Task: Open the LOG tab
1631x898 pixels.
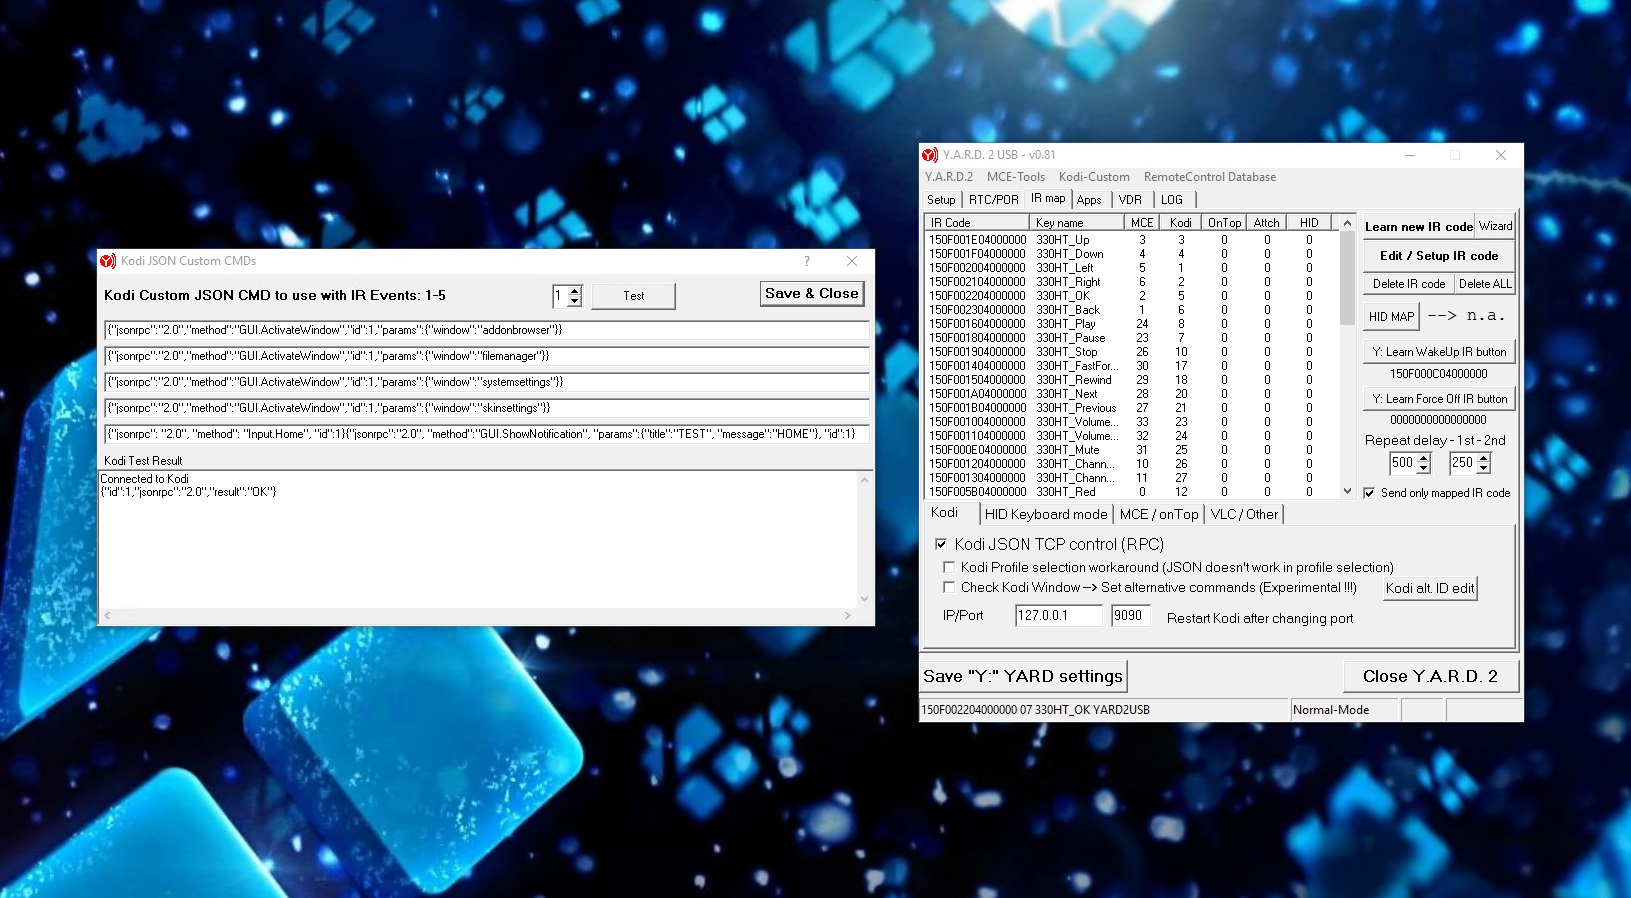Action: pyautogui.click(x=1172, y=200)
